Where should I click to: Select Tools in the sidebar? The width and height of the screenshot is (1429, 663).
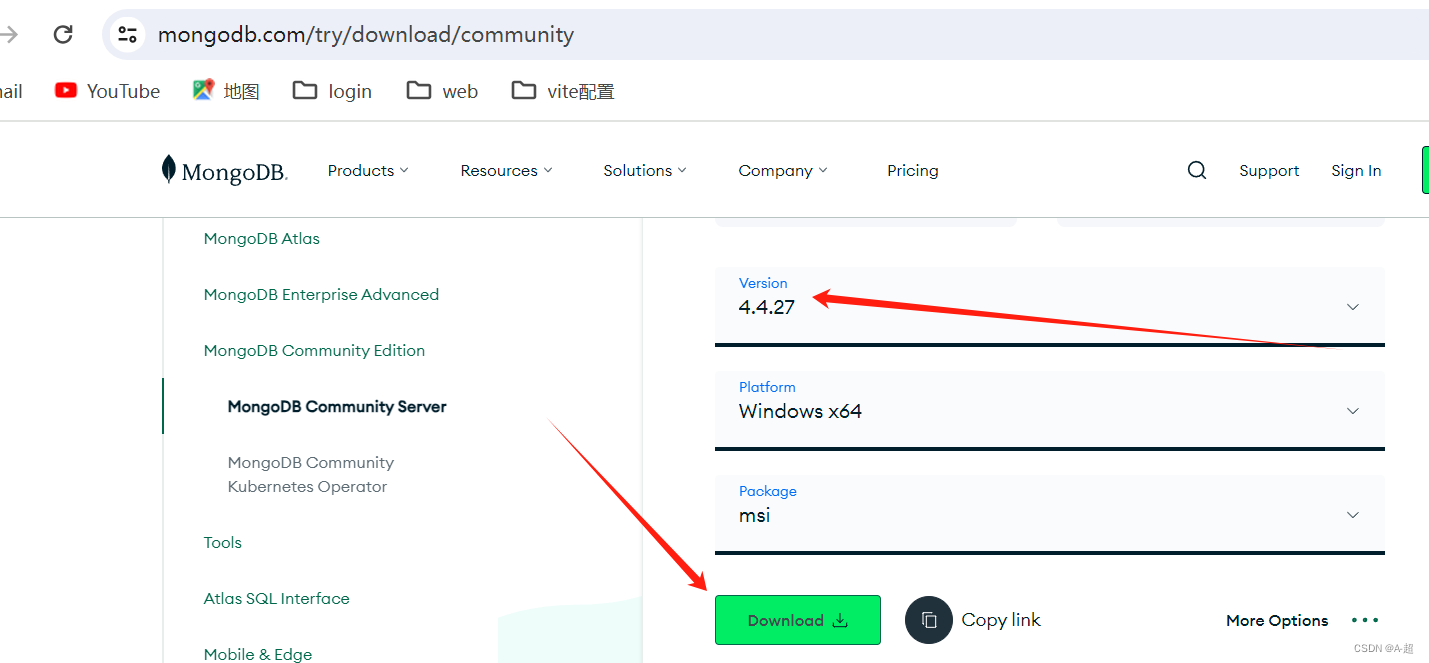223,543
